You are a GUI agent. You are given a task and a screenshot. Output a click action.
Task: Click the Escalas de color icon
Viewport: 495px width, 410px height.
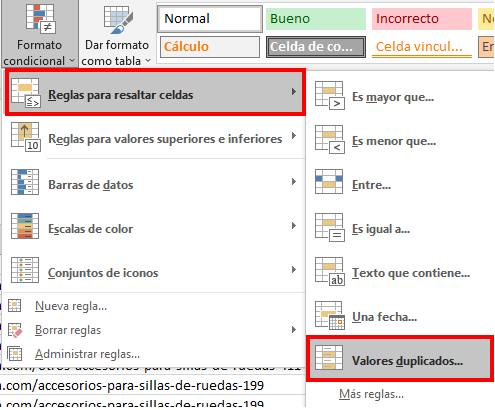[25, 226]
